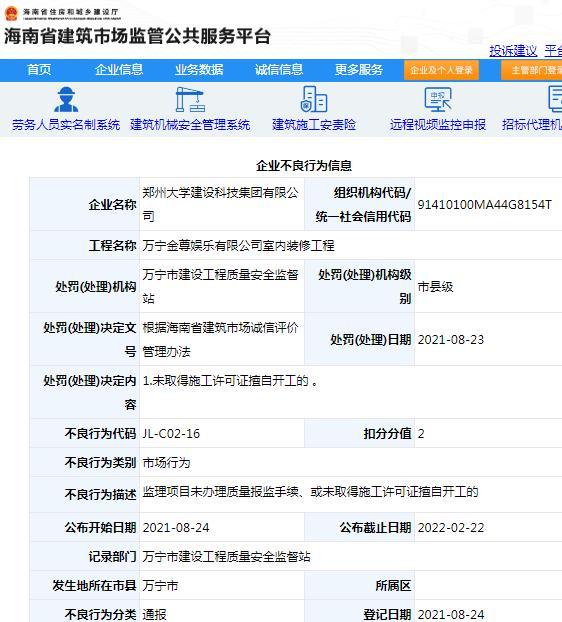Select project name 万宁金尊娱乐有限公司室内装修工程

[x=238, y=246]
